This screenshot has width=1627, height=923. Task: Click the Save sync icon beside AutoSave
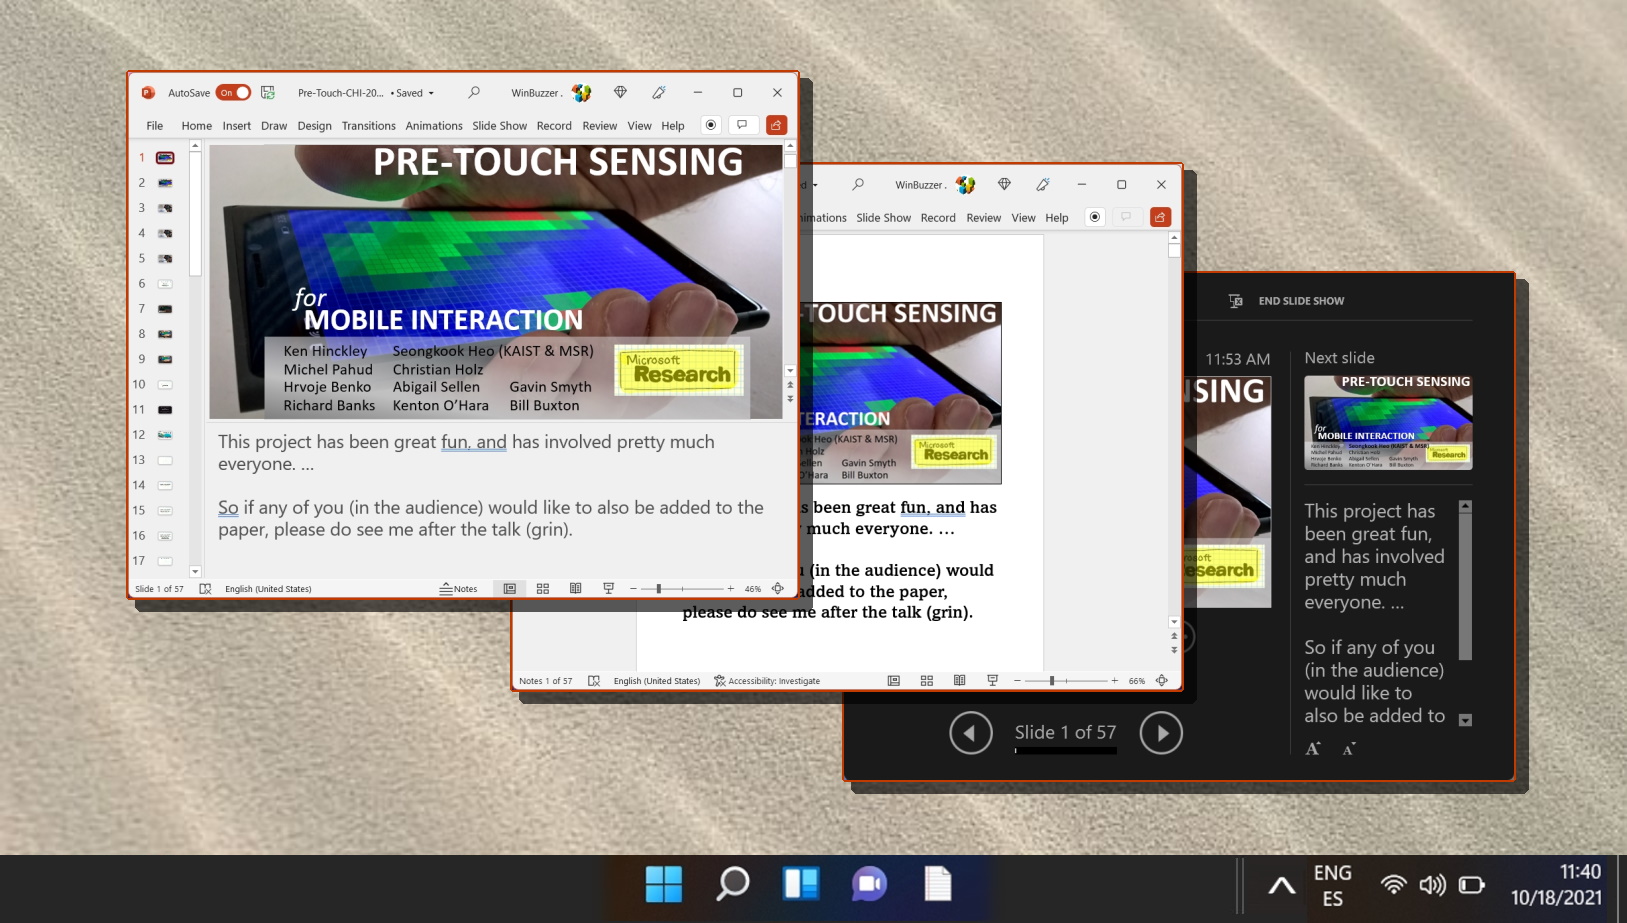point(268,93)
